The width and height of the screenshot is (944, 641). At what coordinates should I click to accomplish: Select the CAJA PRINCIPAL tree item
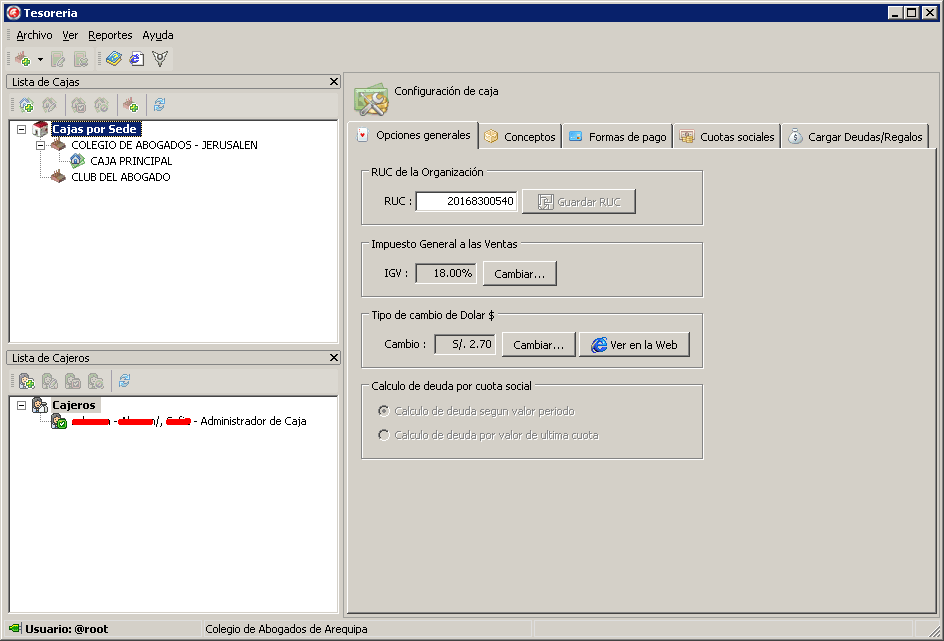pyautogui.click(x=131, y=161)
